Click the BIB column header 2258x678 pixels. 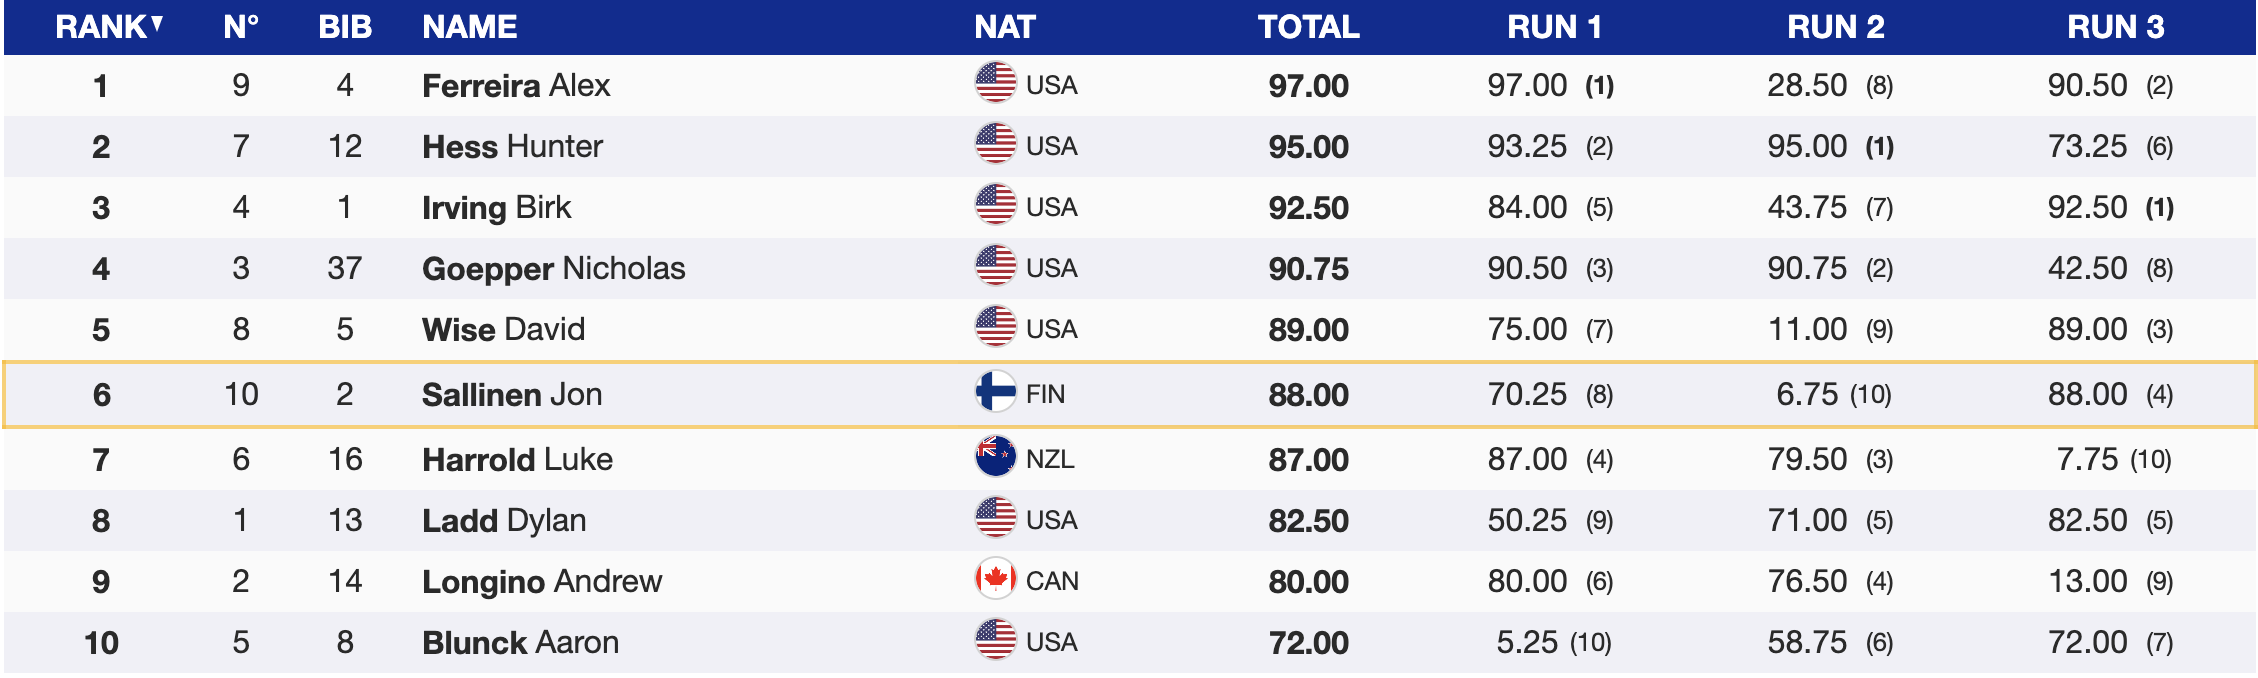click(345, 27)
